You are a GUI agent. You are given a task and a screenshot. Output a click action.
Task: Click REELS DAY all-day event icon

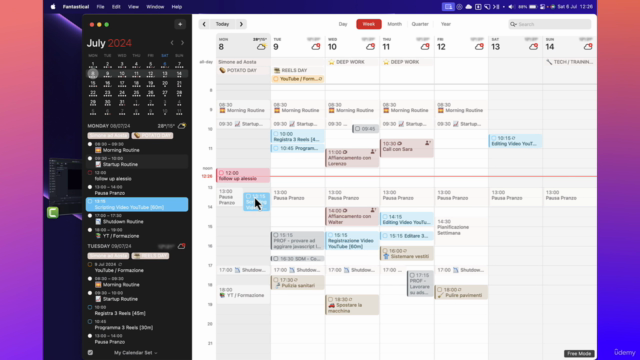[x=277, y=70]
